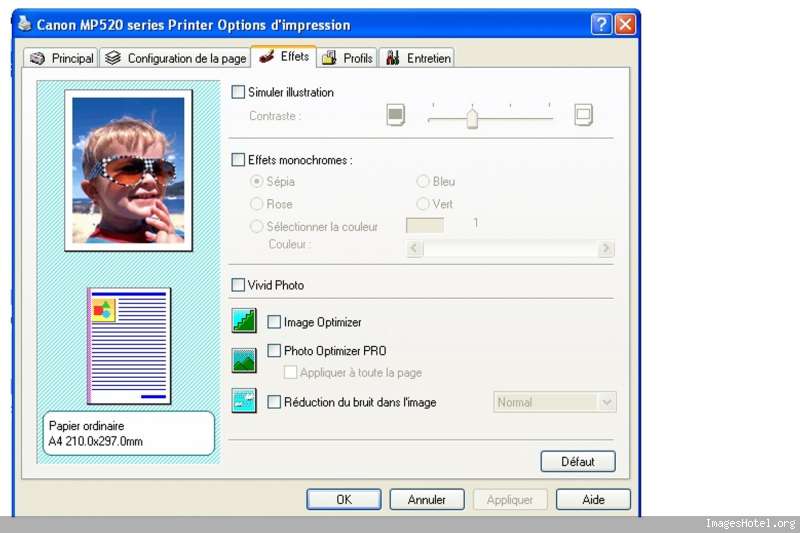Image resolution: width=800 pixels, height=533 pixels.
Task: Open the Entretien tab
Action: coord(417,58)
